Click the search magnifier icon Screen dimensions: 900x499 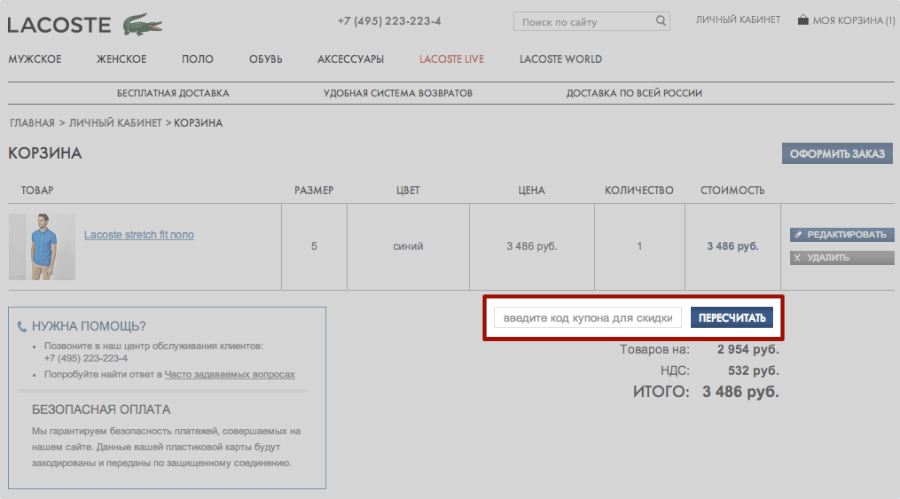[661, 20]
